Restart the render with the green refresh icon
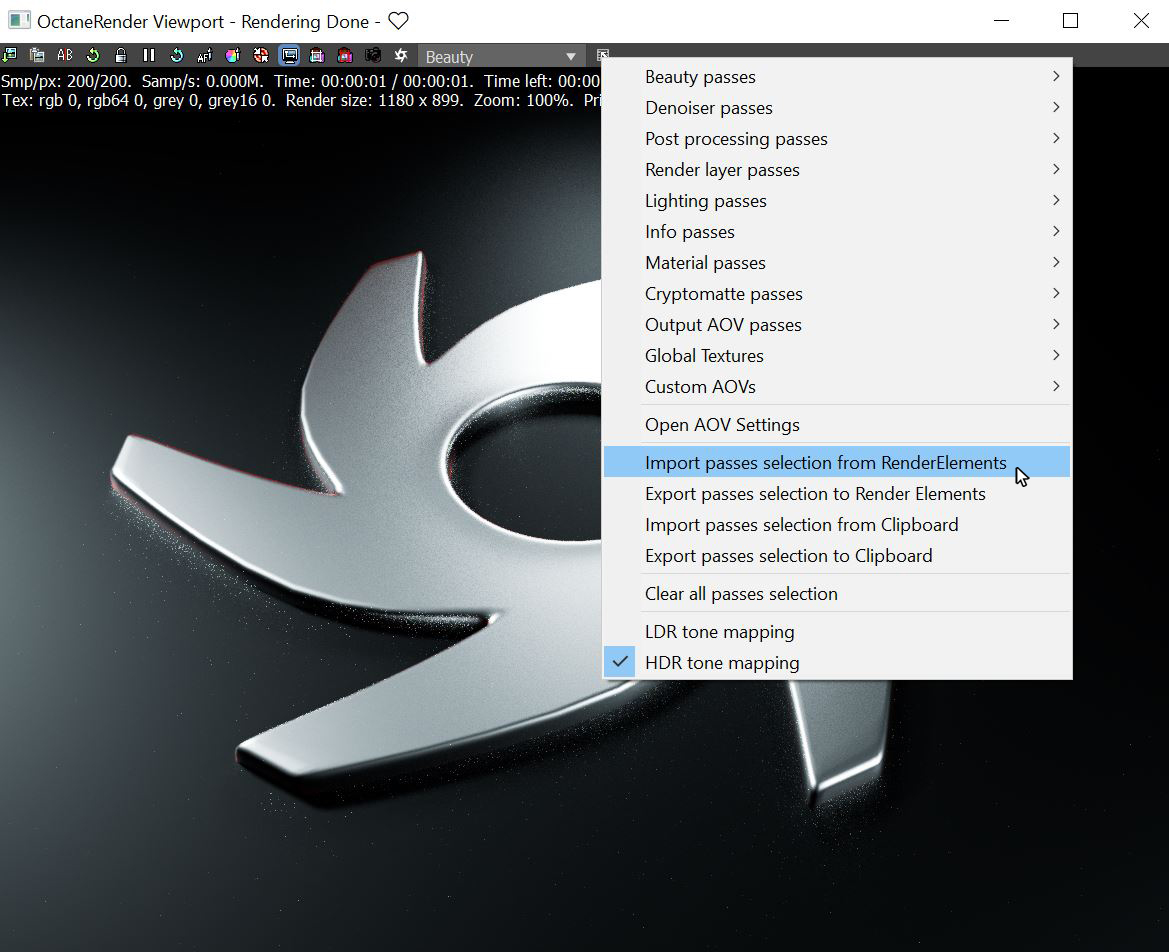Viewport: 1169px width, 952px height. (90, 55)
